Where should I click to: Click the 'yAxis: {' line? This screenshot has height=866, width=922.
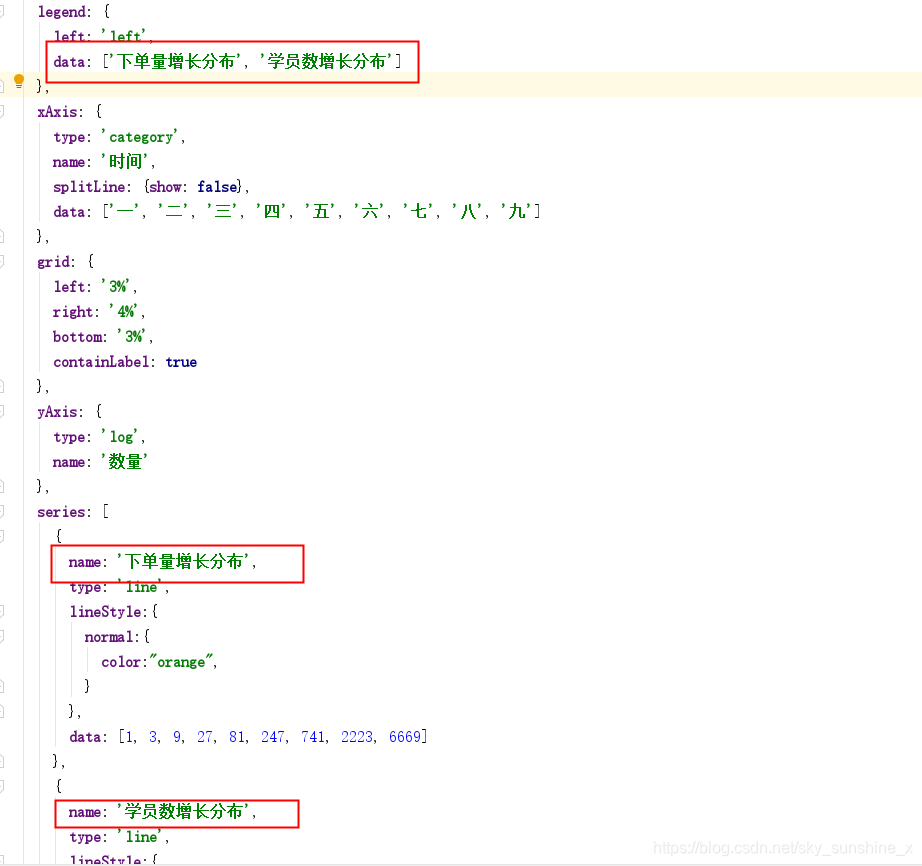[x=70, y=412]
